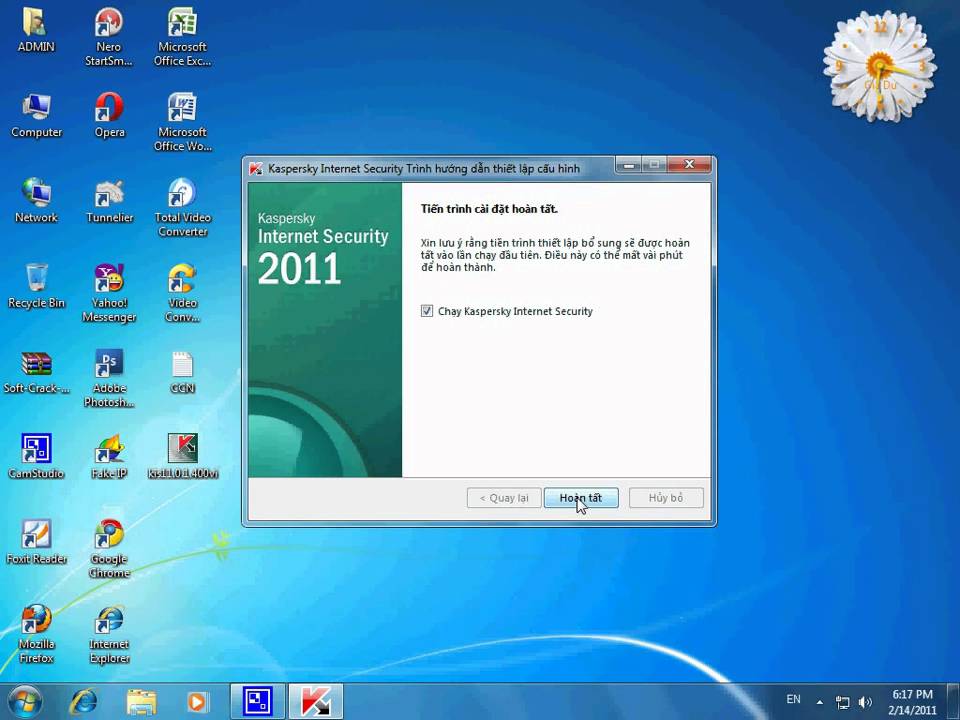This screenshot has height=720, width=960.
Task: Launch Internet Explorer from the taskbar
Action: tap(83, 702)
